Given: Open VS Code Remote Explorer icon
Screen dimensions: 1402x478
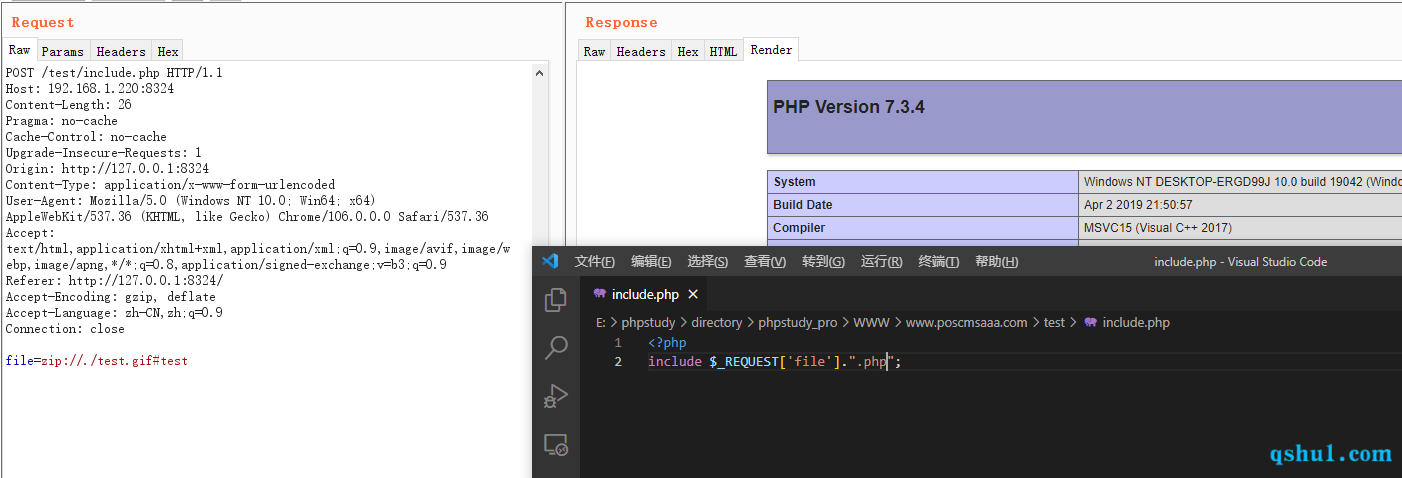Looking at the screenshot, I should [x=556, y=445].
